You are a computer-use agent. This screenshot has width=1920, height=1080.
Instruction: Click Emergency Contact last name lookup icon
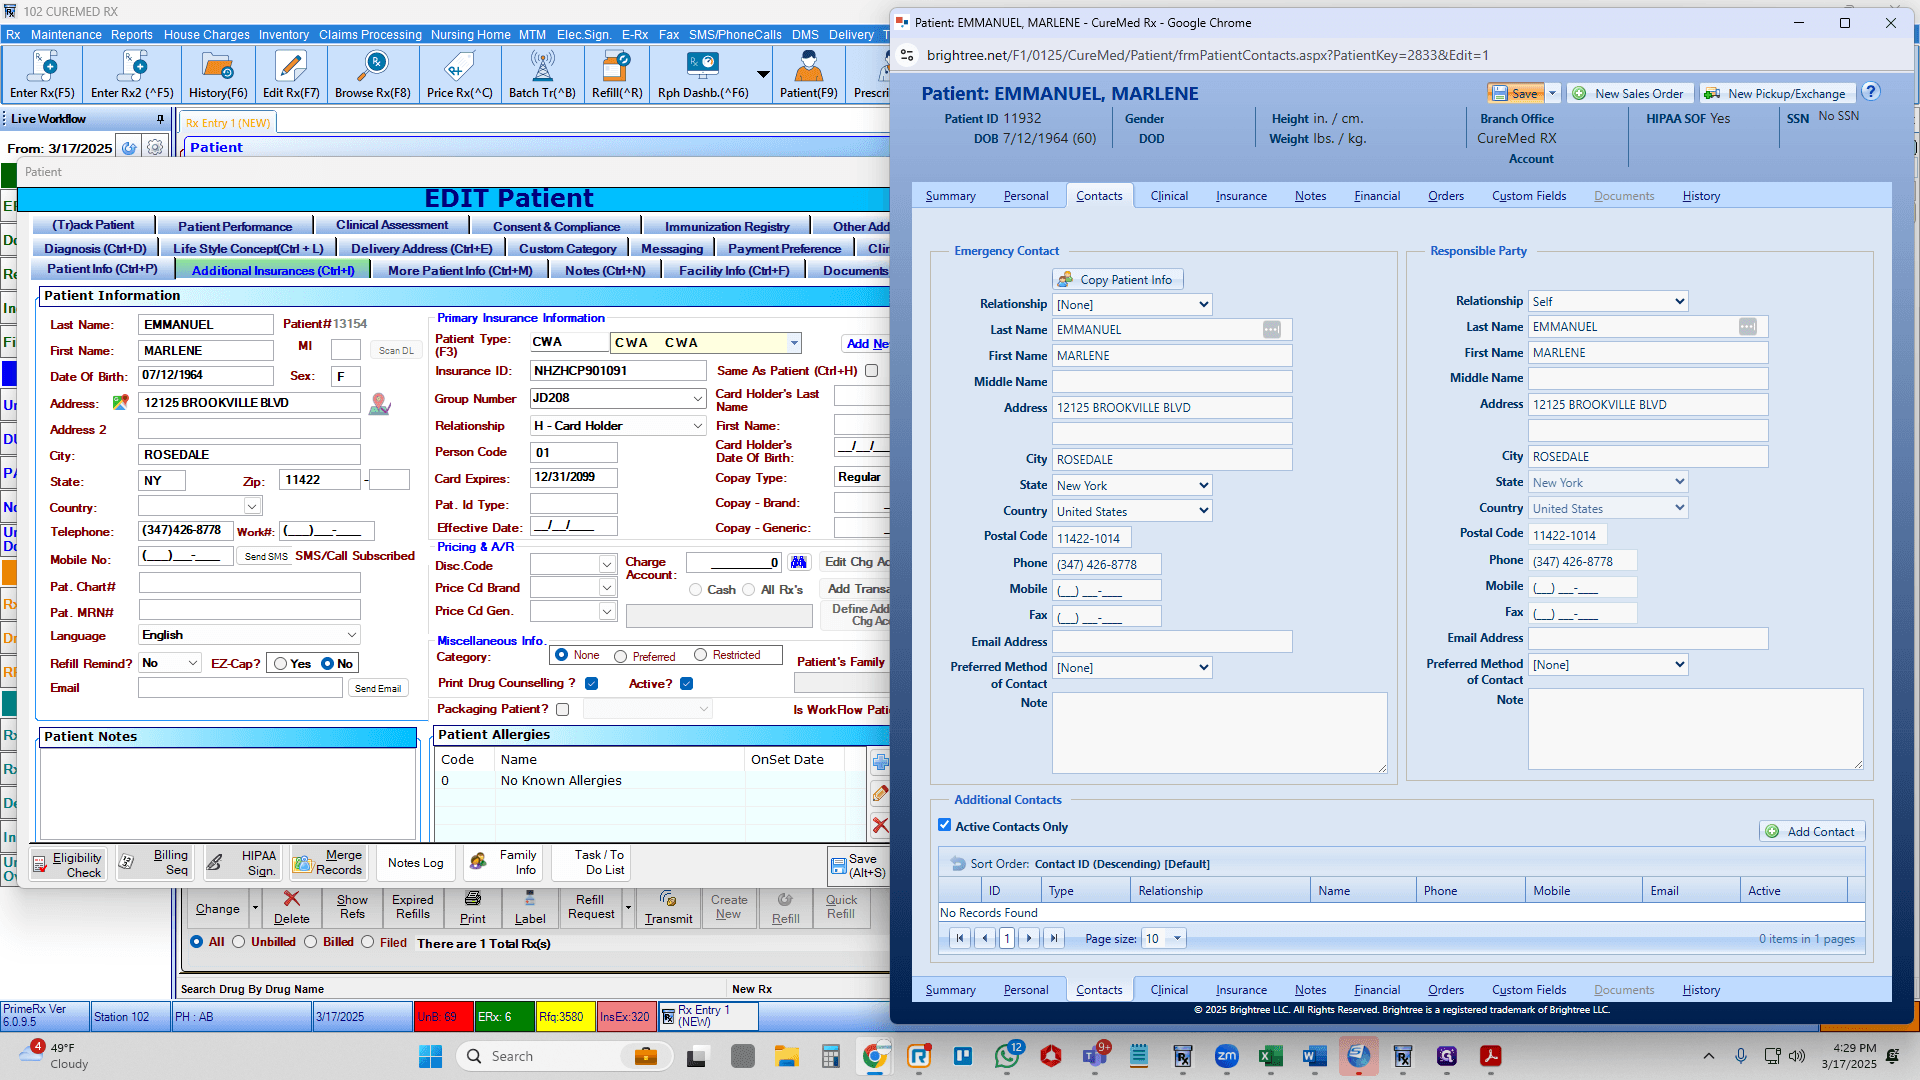point(1271,330)
